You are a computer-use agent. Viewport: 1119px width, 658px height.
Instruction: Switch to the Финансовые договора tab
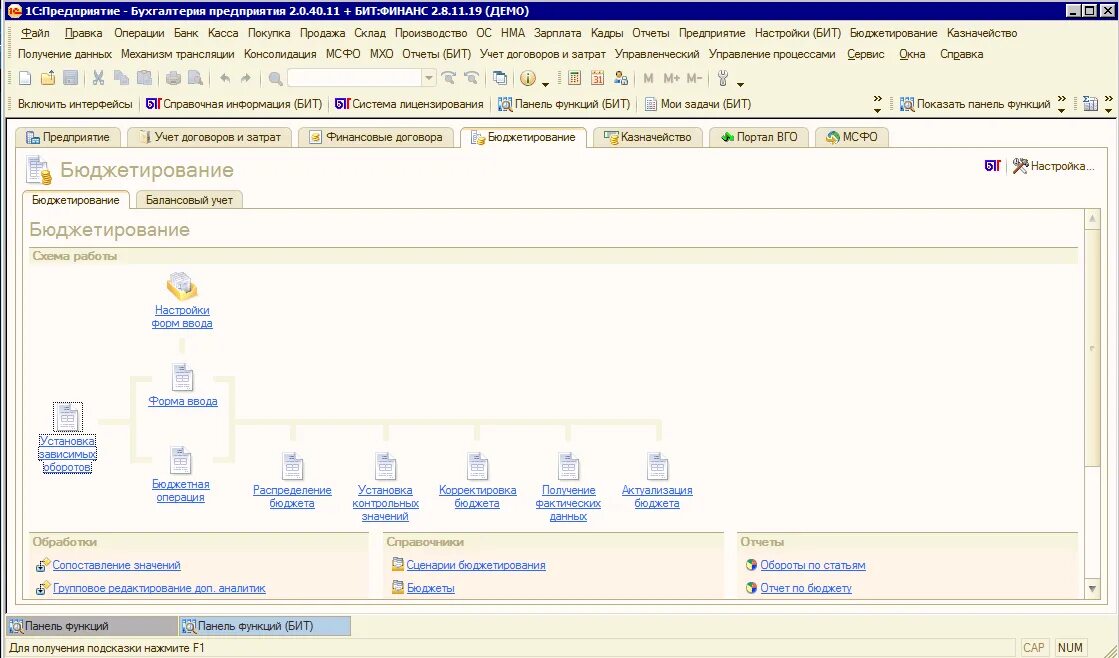[375, 137]
